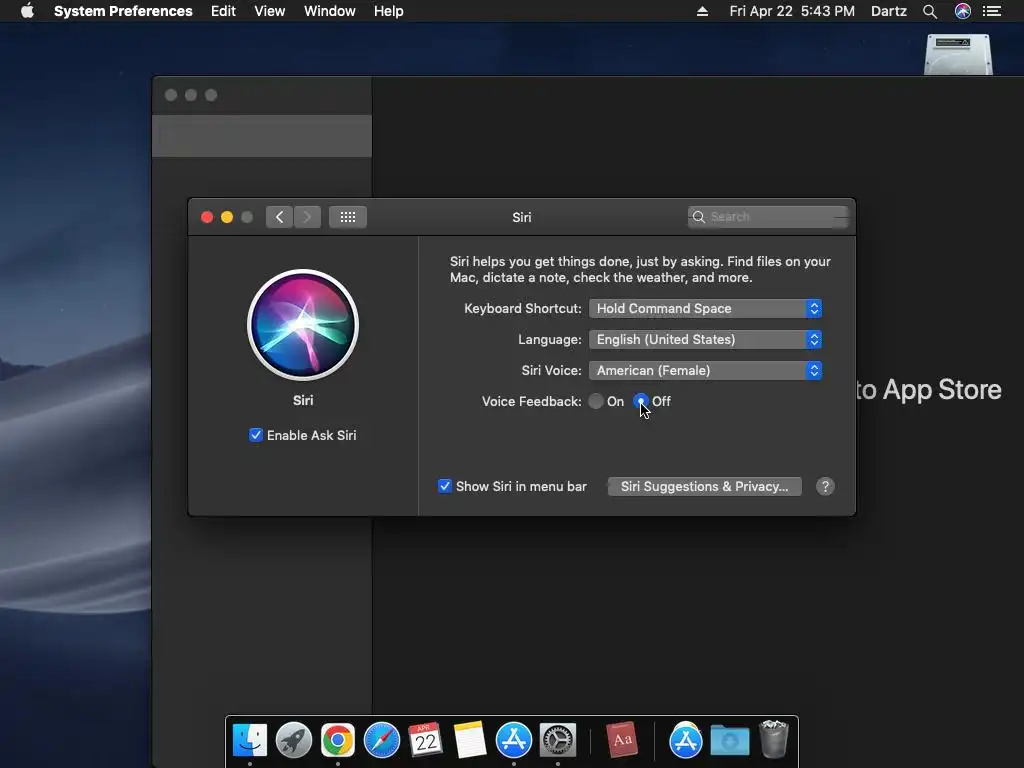Click the 'App Store' text in background window
This screenshot has width=1024, height=768.
tap(942, 390)
